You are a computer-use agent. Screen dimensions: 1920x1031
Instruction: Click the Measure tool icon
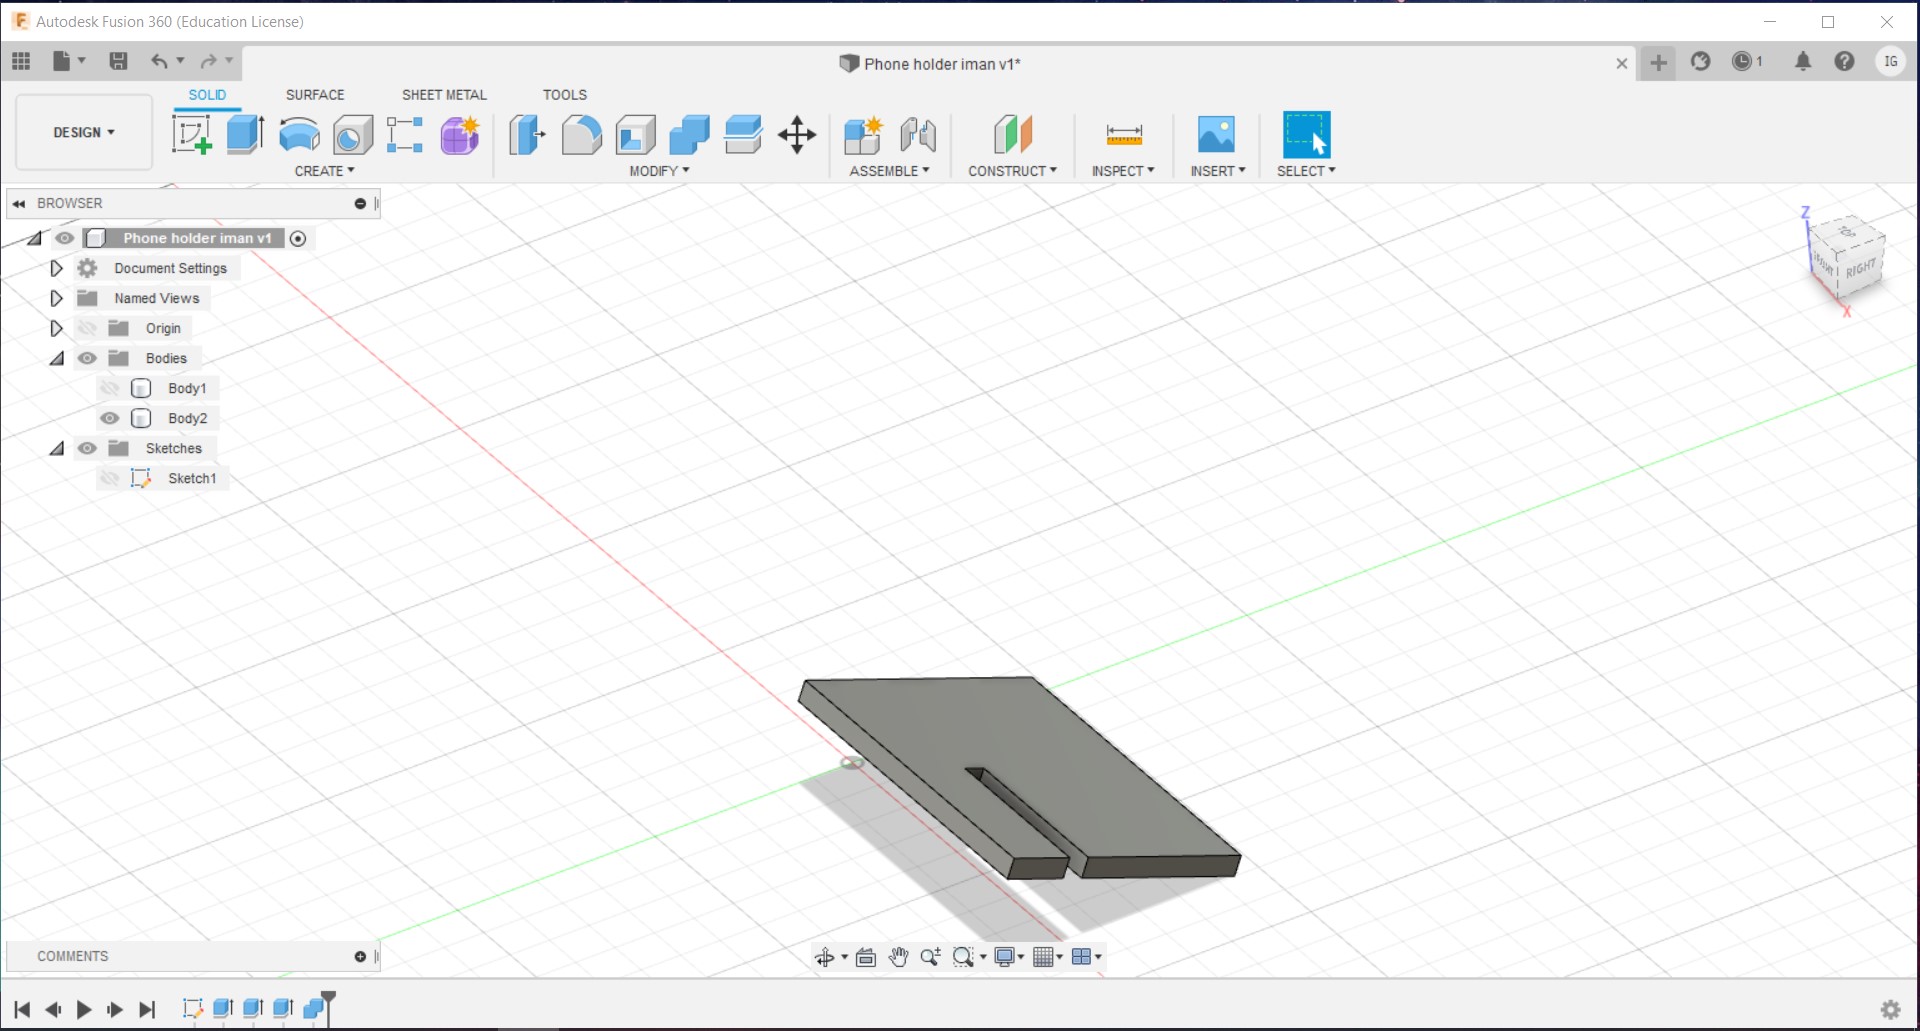(1124, 134)
